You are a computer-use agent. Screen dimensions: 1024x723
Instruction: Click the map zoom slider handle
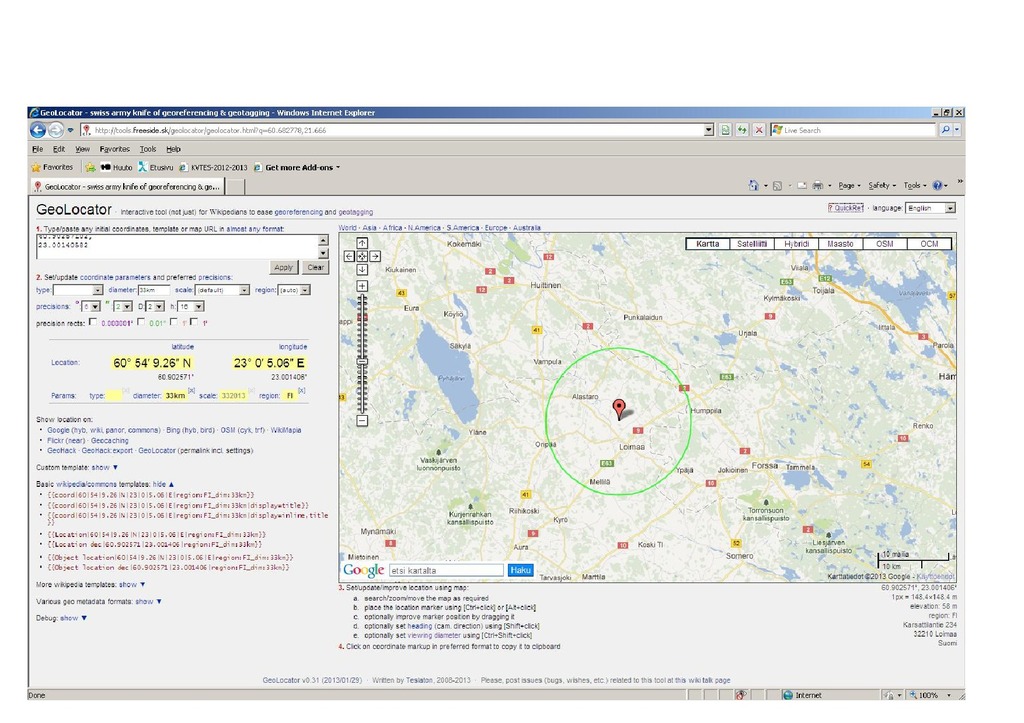click(362, 361)
